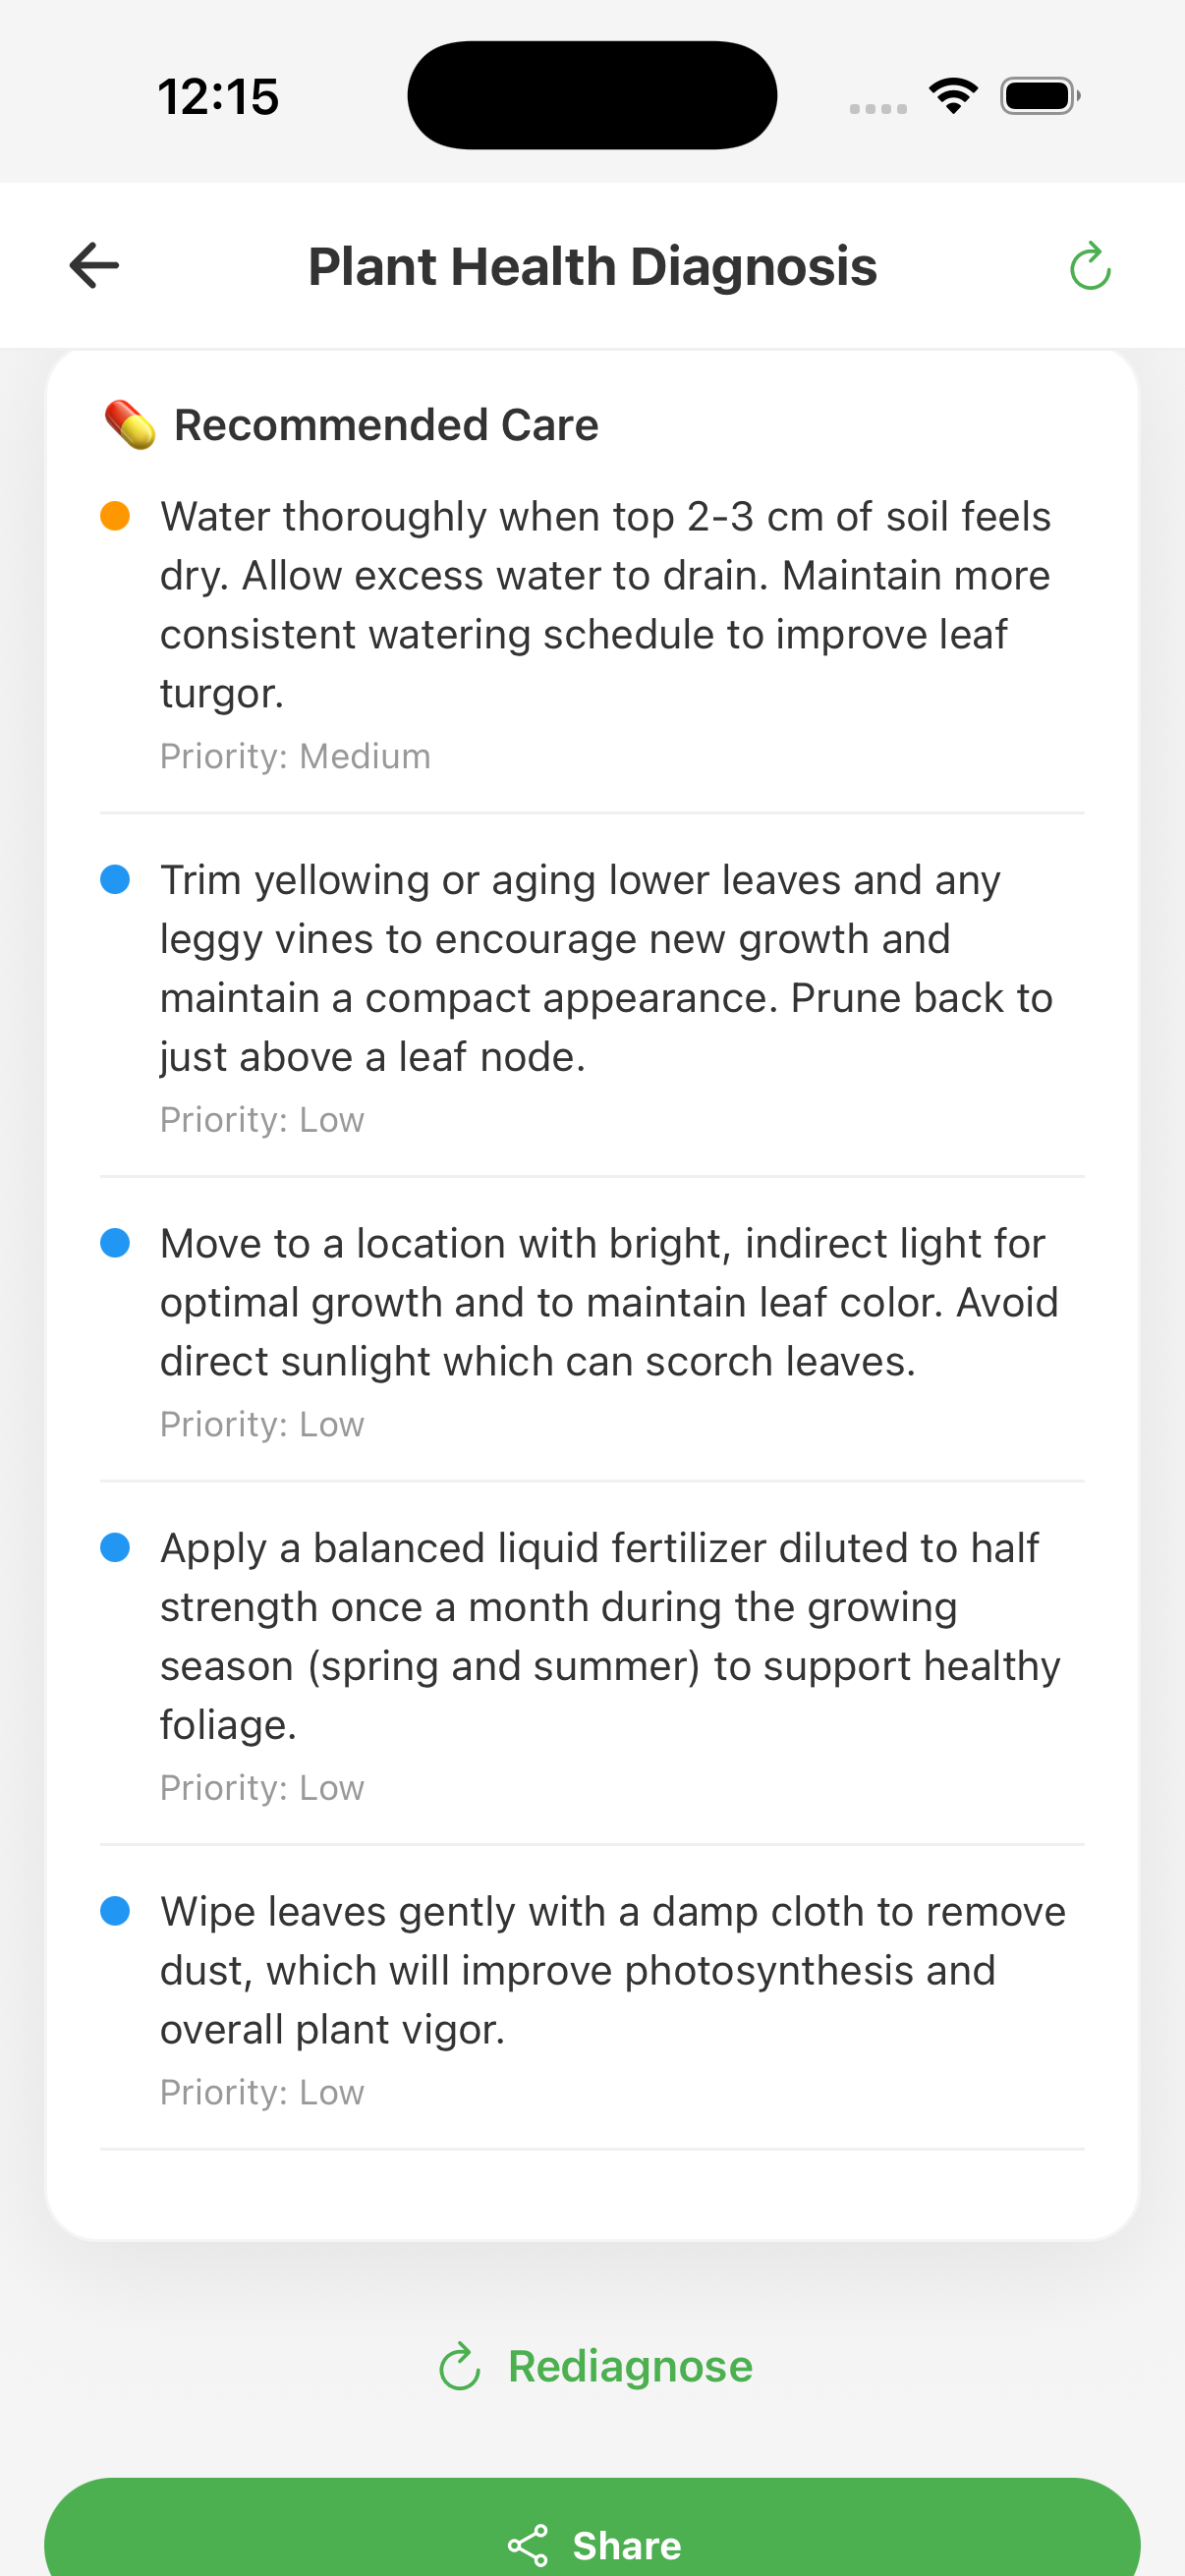The image size is (1185, 2576).
Task: Open the balanced liquid fertilizer recommendation
Action: coord(610,1636)
